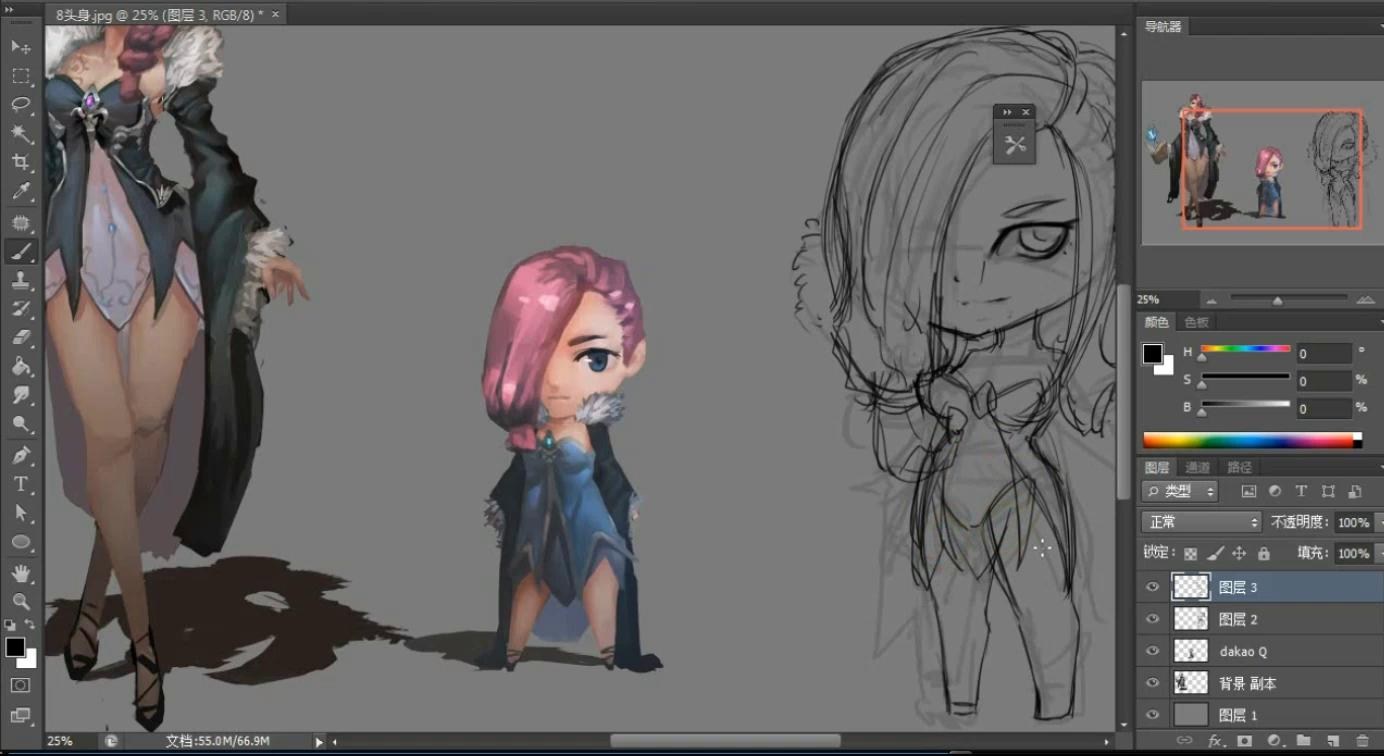Toggle Quick Mask mode
1384x756 pixels.
(20, 686)
